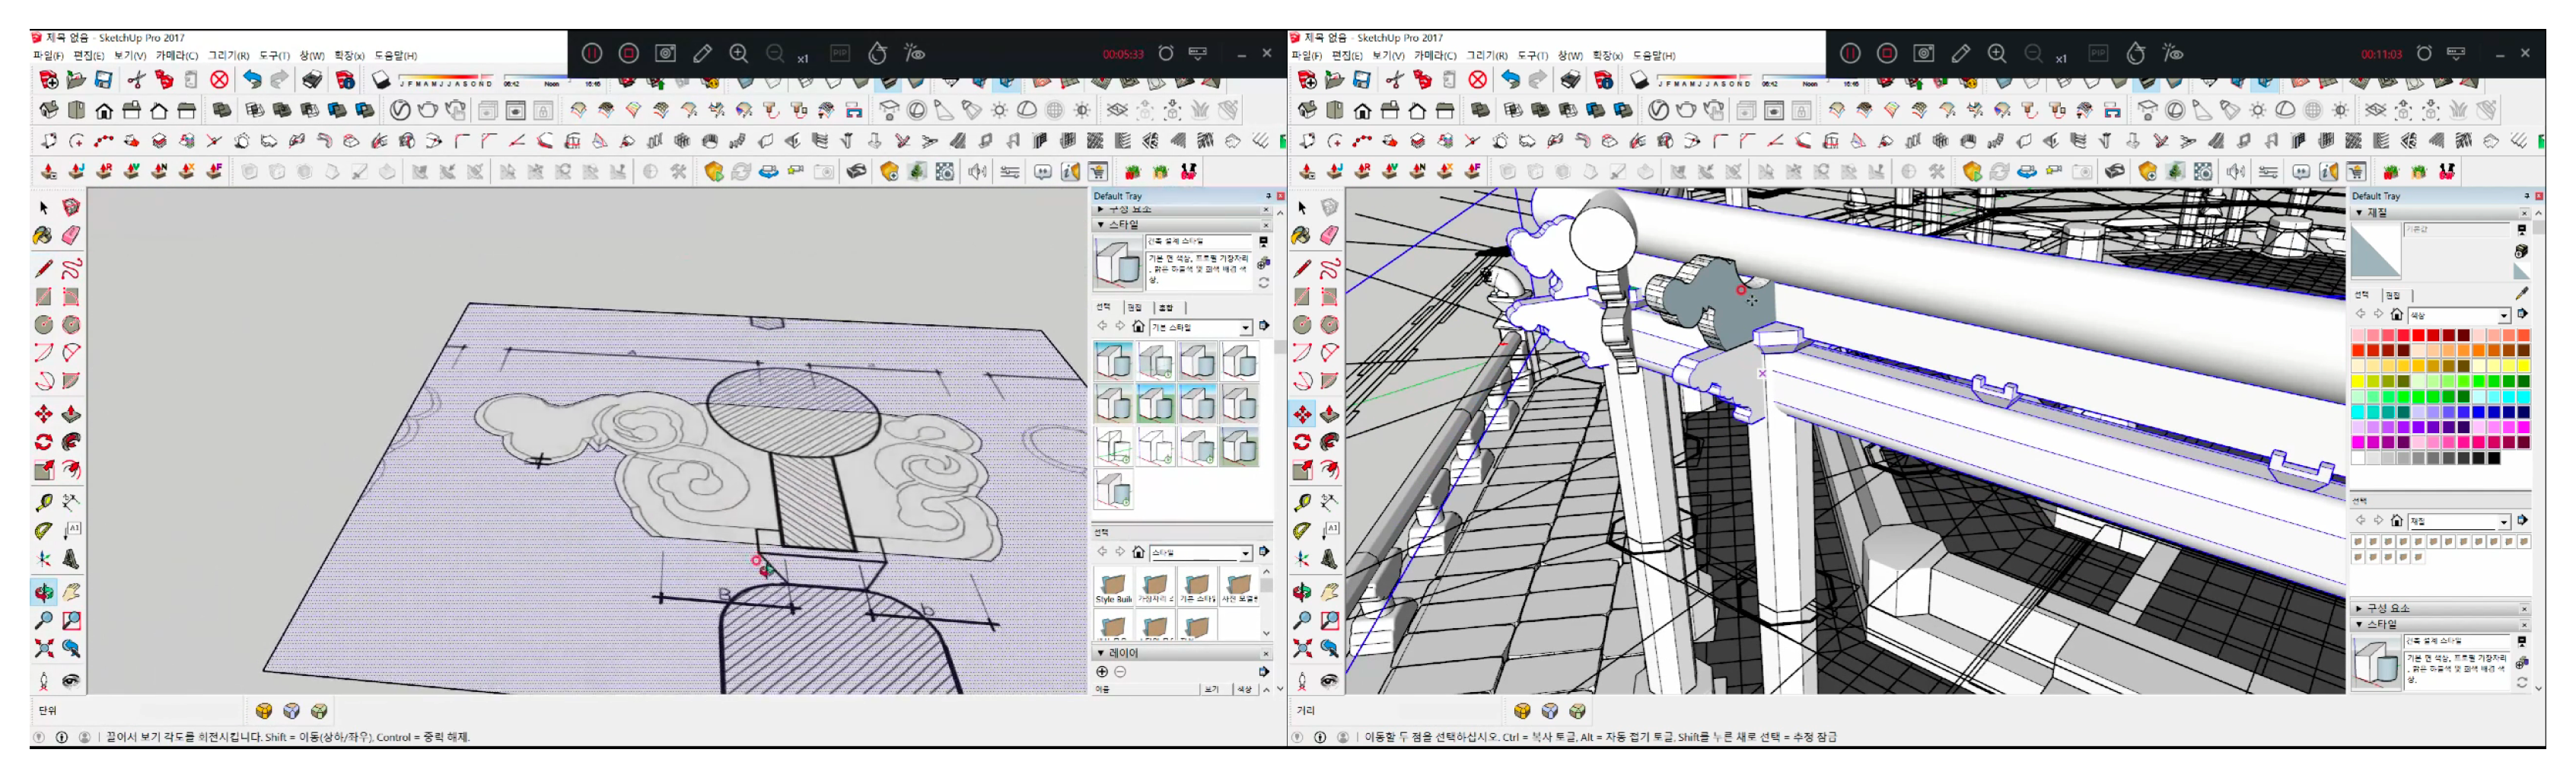
Task: Open the 파일(F) menu in left window
Action: pyautogui.click(x=47, y=55)
